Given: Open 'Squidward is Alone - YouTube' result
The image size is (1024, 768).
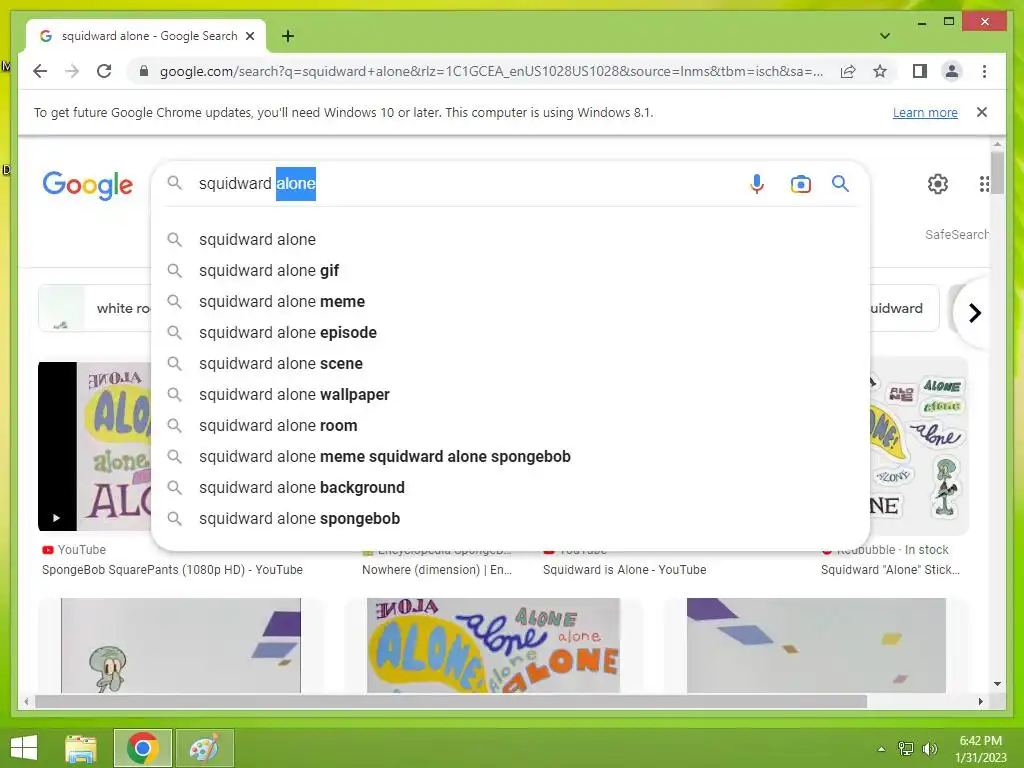Looking at the screenshot, I should point(624,569).
